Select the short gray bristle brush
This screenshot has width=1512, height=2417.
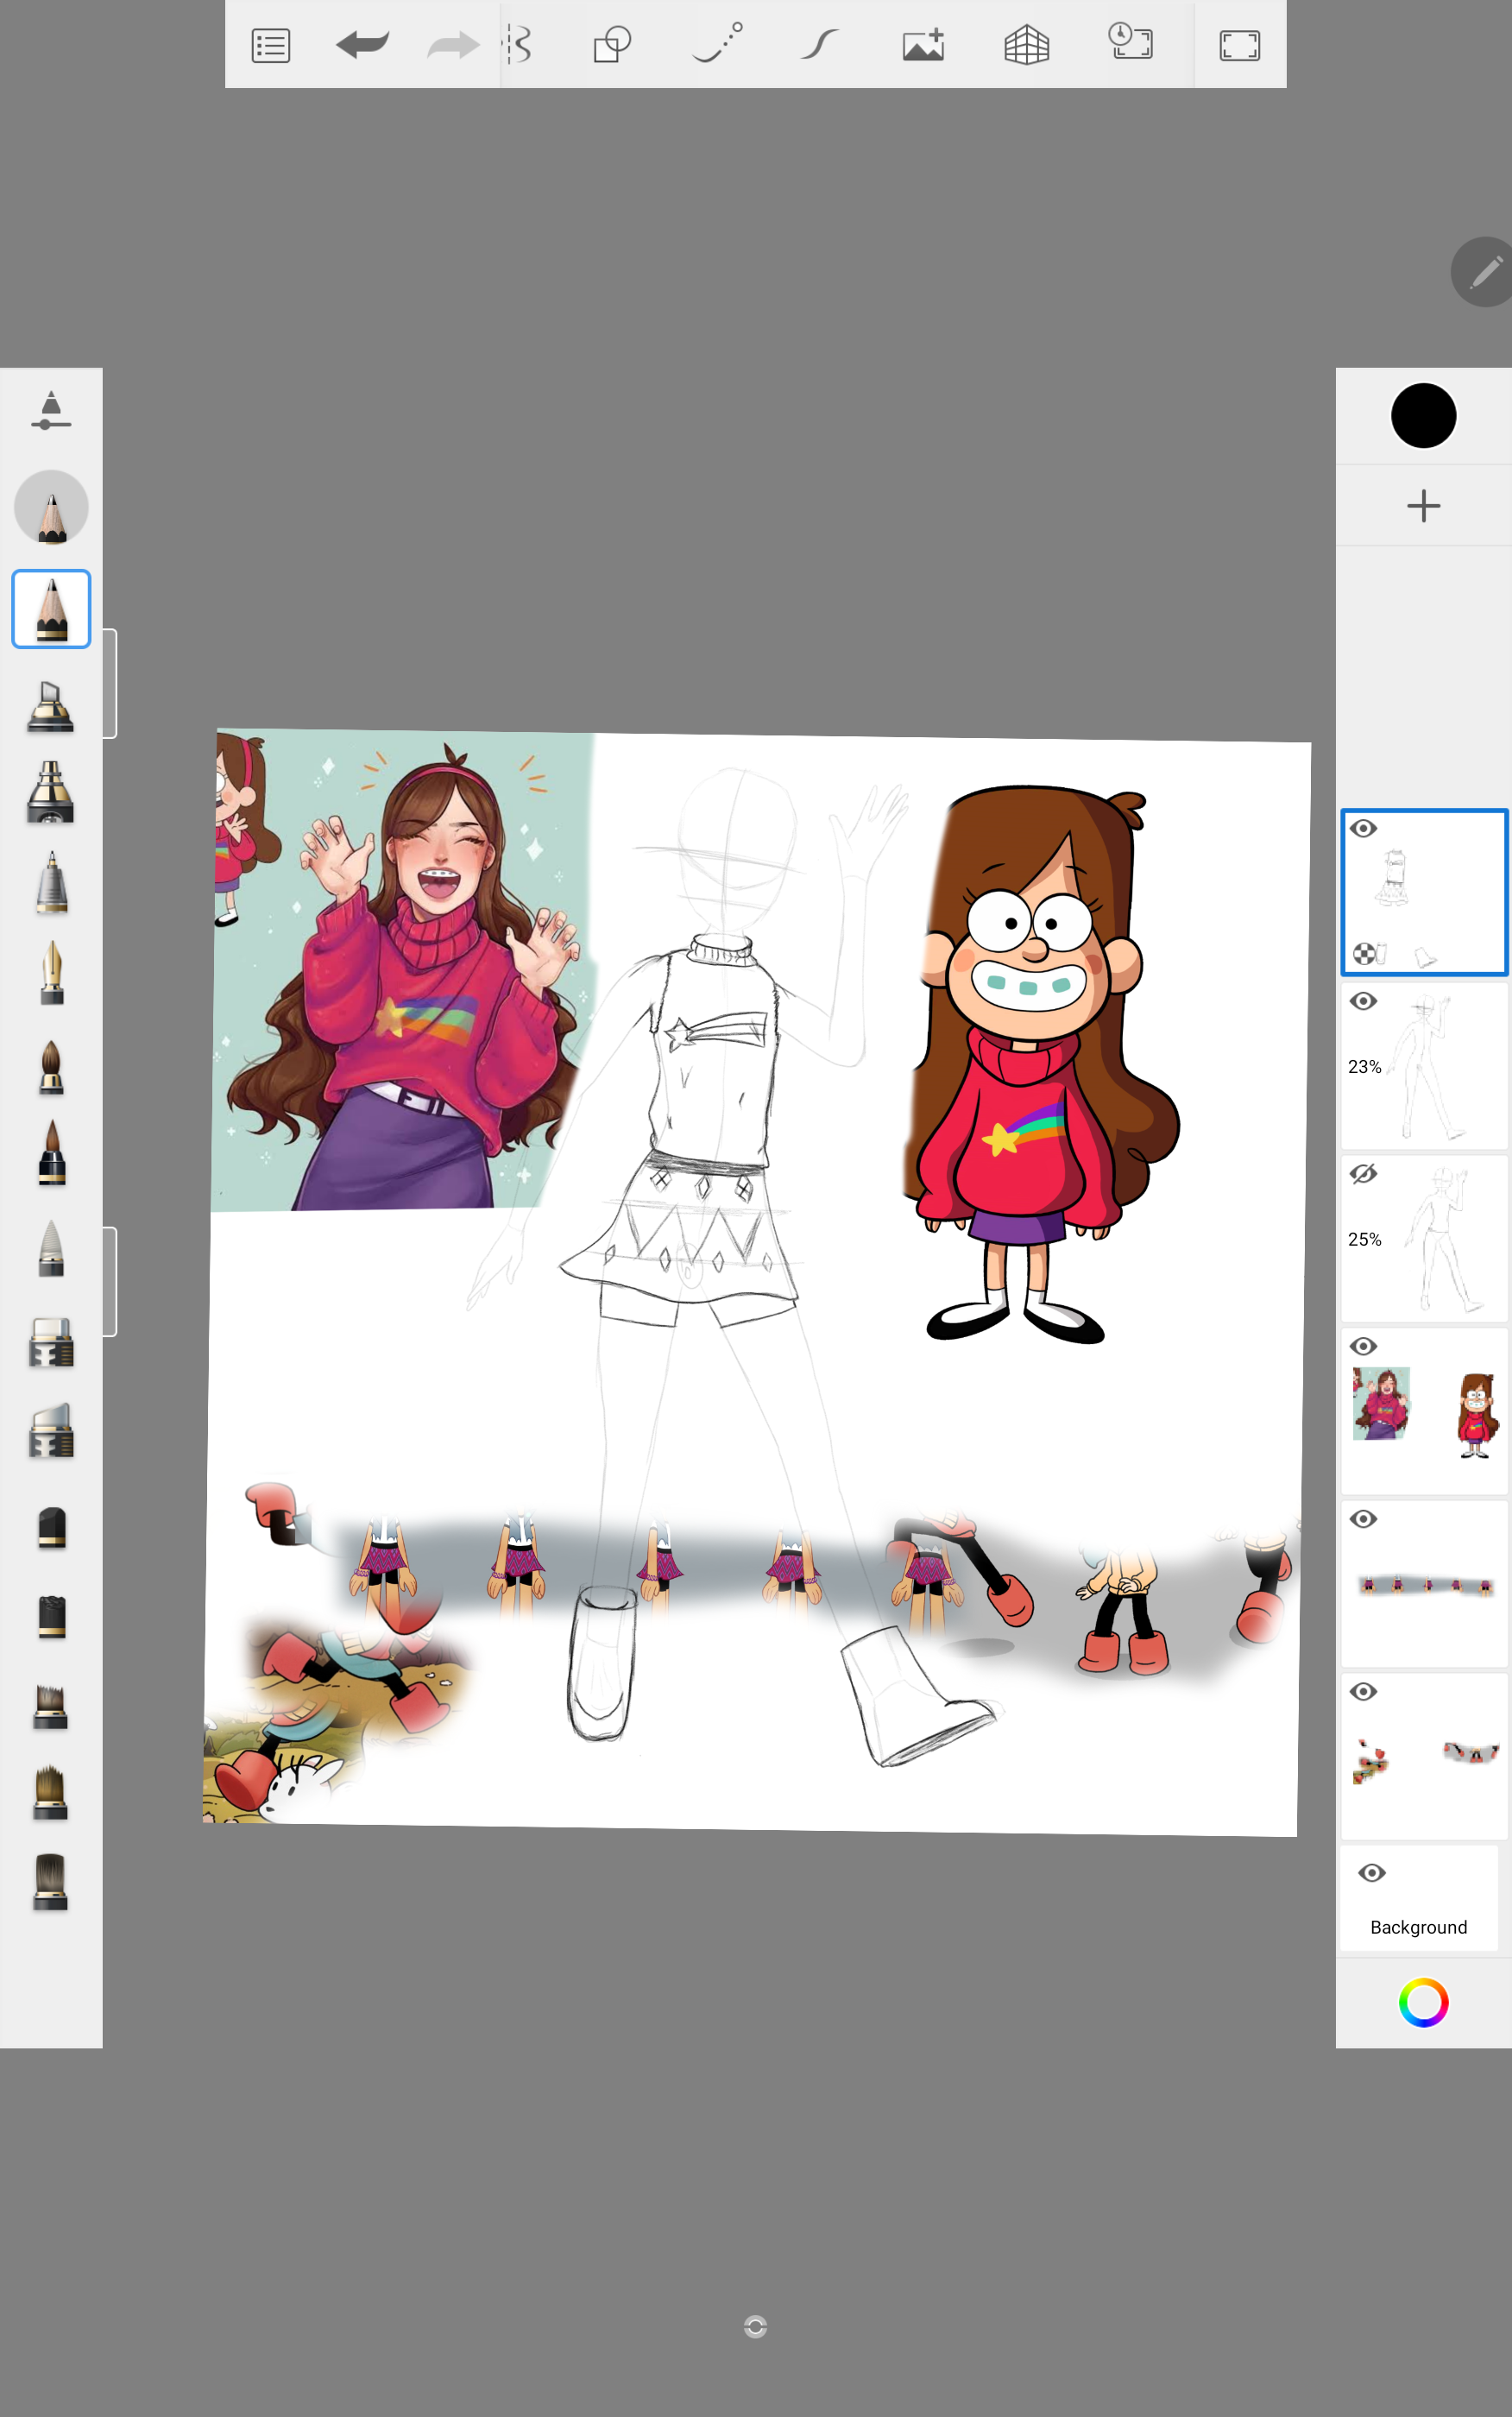click(x=51, y=1706)
